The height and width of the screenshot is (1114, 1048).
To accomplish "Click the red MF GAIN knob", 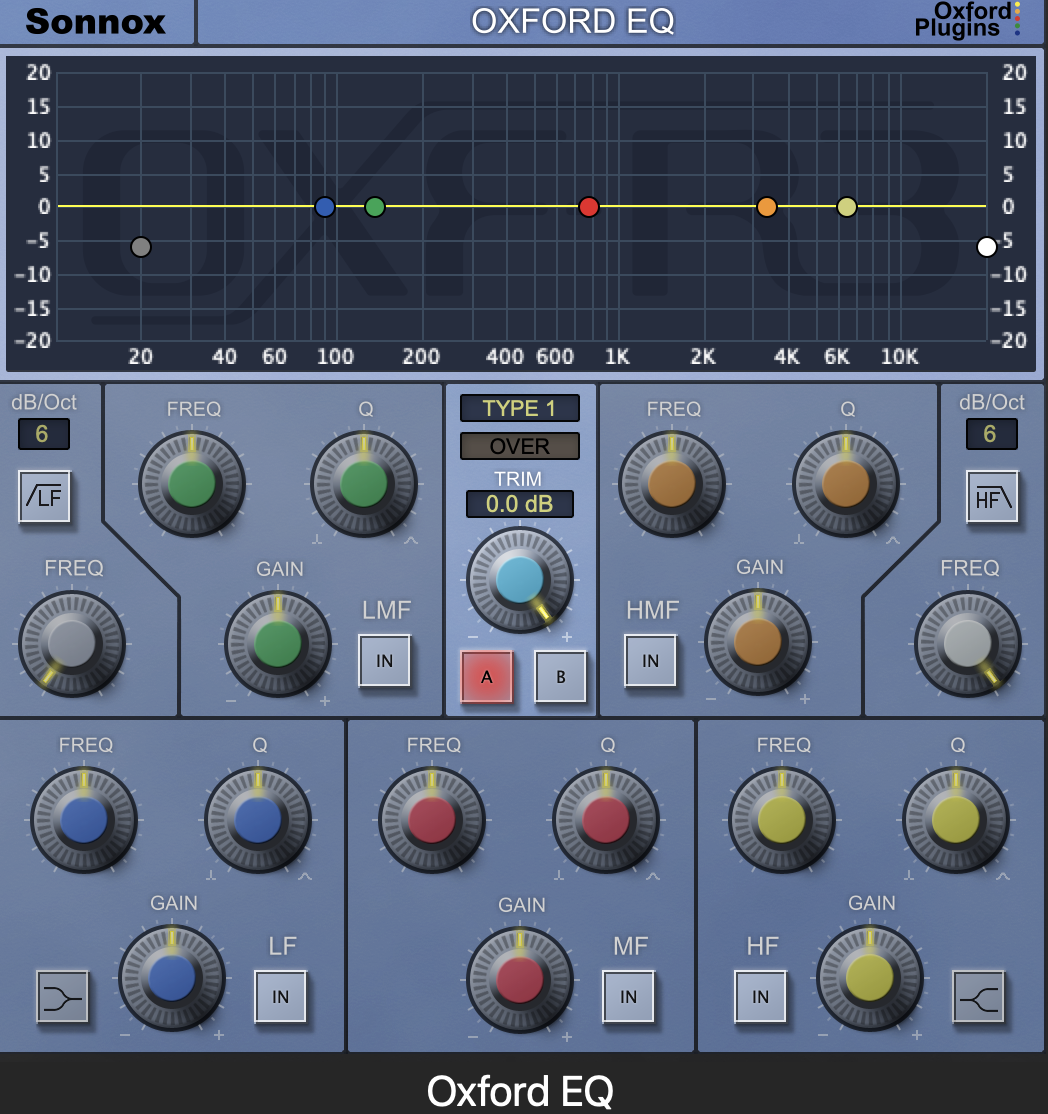I will coord(519,980).
